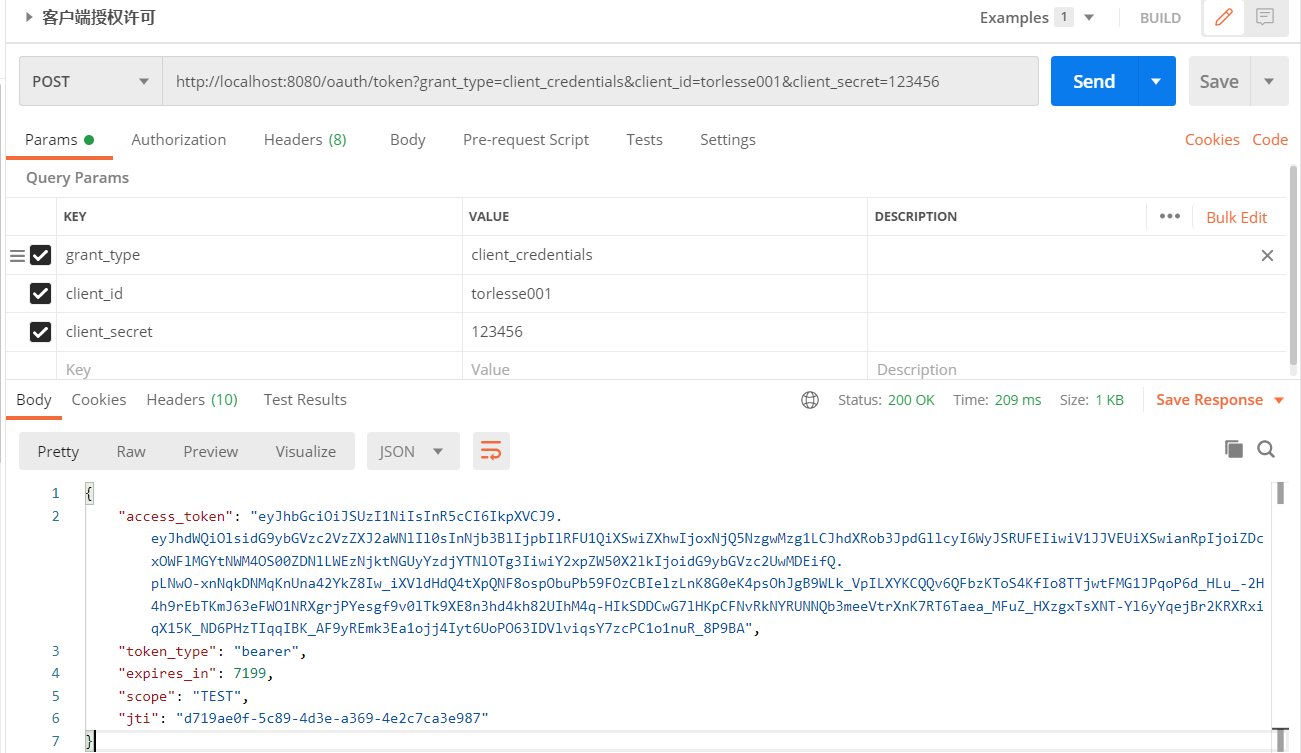The height and width of the screenshot is (753, 1301).
Task: Click the Size 1 KB text
Action: click(1092, 400)
